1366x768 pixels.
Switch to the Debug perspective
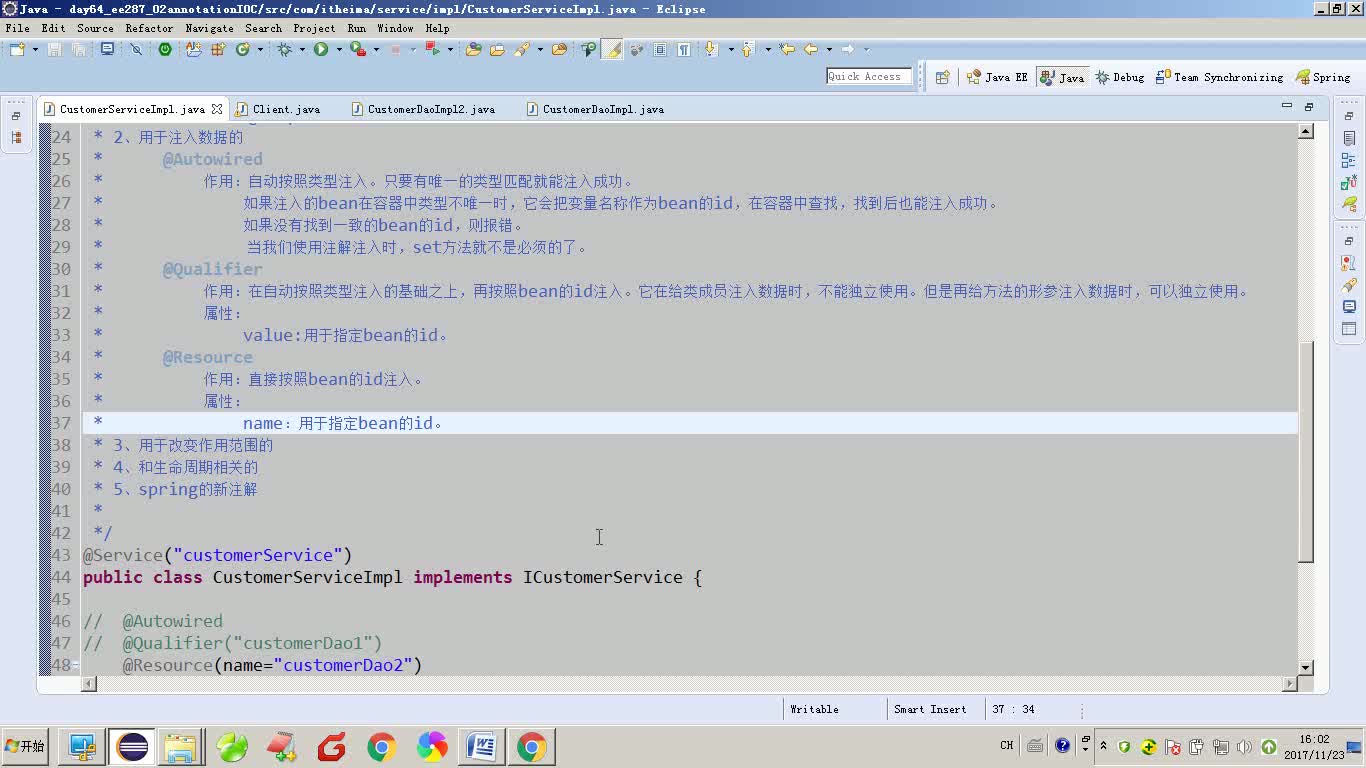tap(1119, 77)
